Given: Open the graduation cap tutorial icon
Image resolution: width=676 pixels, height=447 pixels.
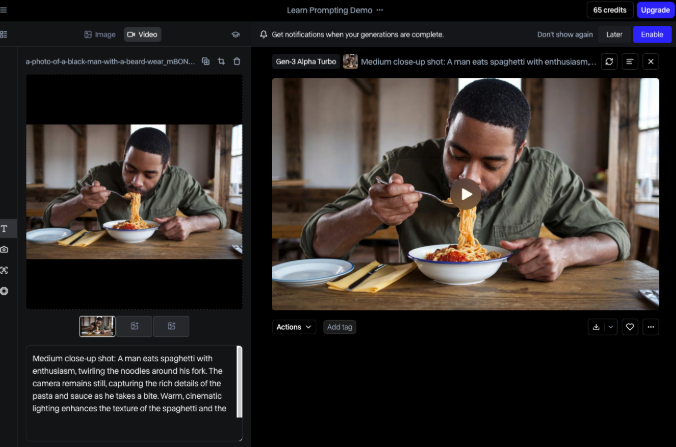Looking at the screenshot, I should click(236, 34).
